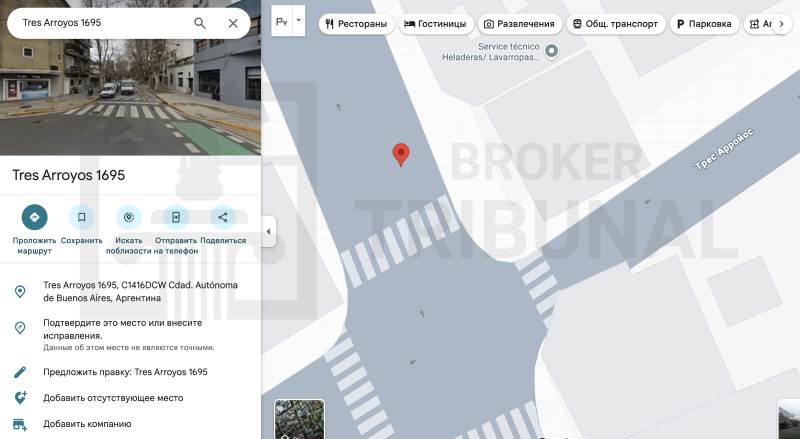
Task: Show more categories with the right chevron
Action: [781, 23]
